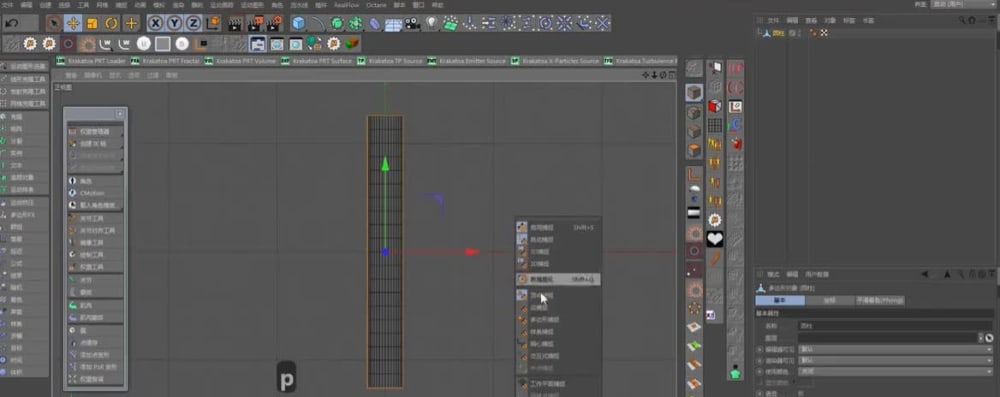Click the green Y axis arrow handle
This screenshot has width=1000, height=397.
click(x=385, y=164)
